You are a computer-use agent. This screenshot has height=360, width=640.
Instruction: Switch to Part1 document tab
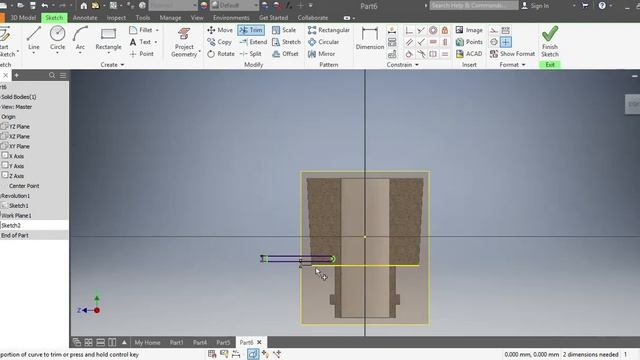[x=176, y=342]
